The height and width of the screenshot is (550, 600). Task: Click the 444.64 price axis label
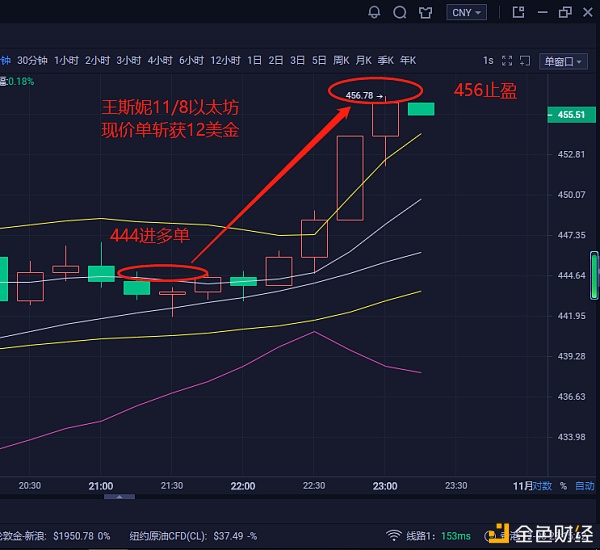click(571, 276)
